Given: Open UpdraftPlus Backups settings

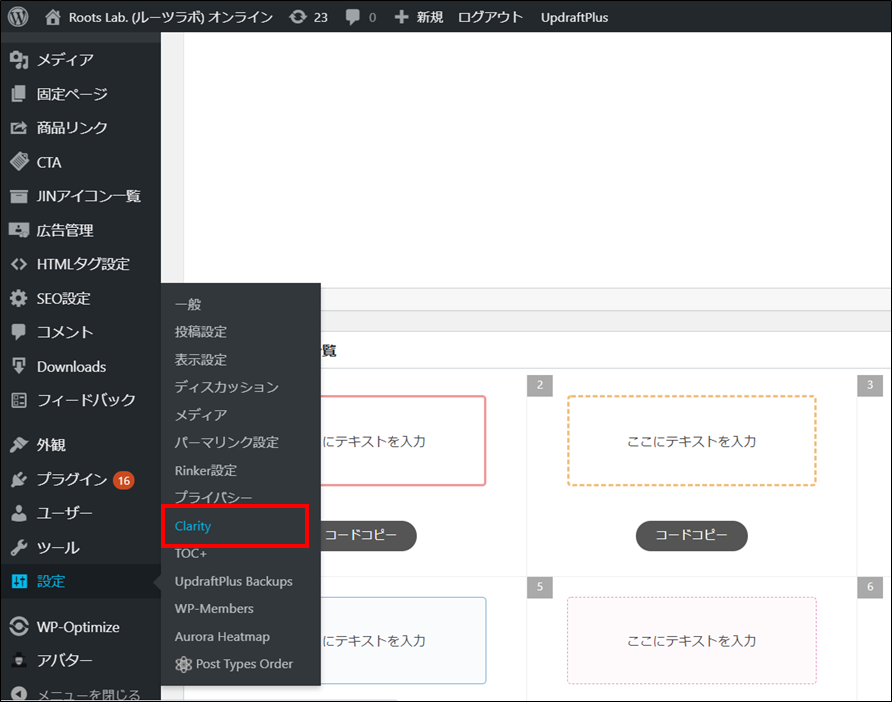Looking at the screenshot, I should (233, 581).
